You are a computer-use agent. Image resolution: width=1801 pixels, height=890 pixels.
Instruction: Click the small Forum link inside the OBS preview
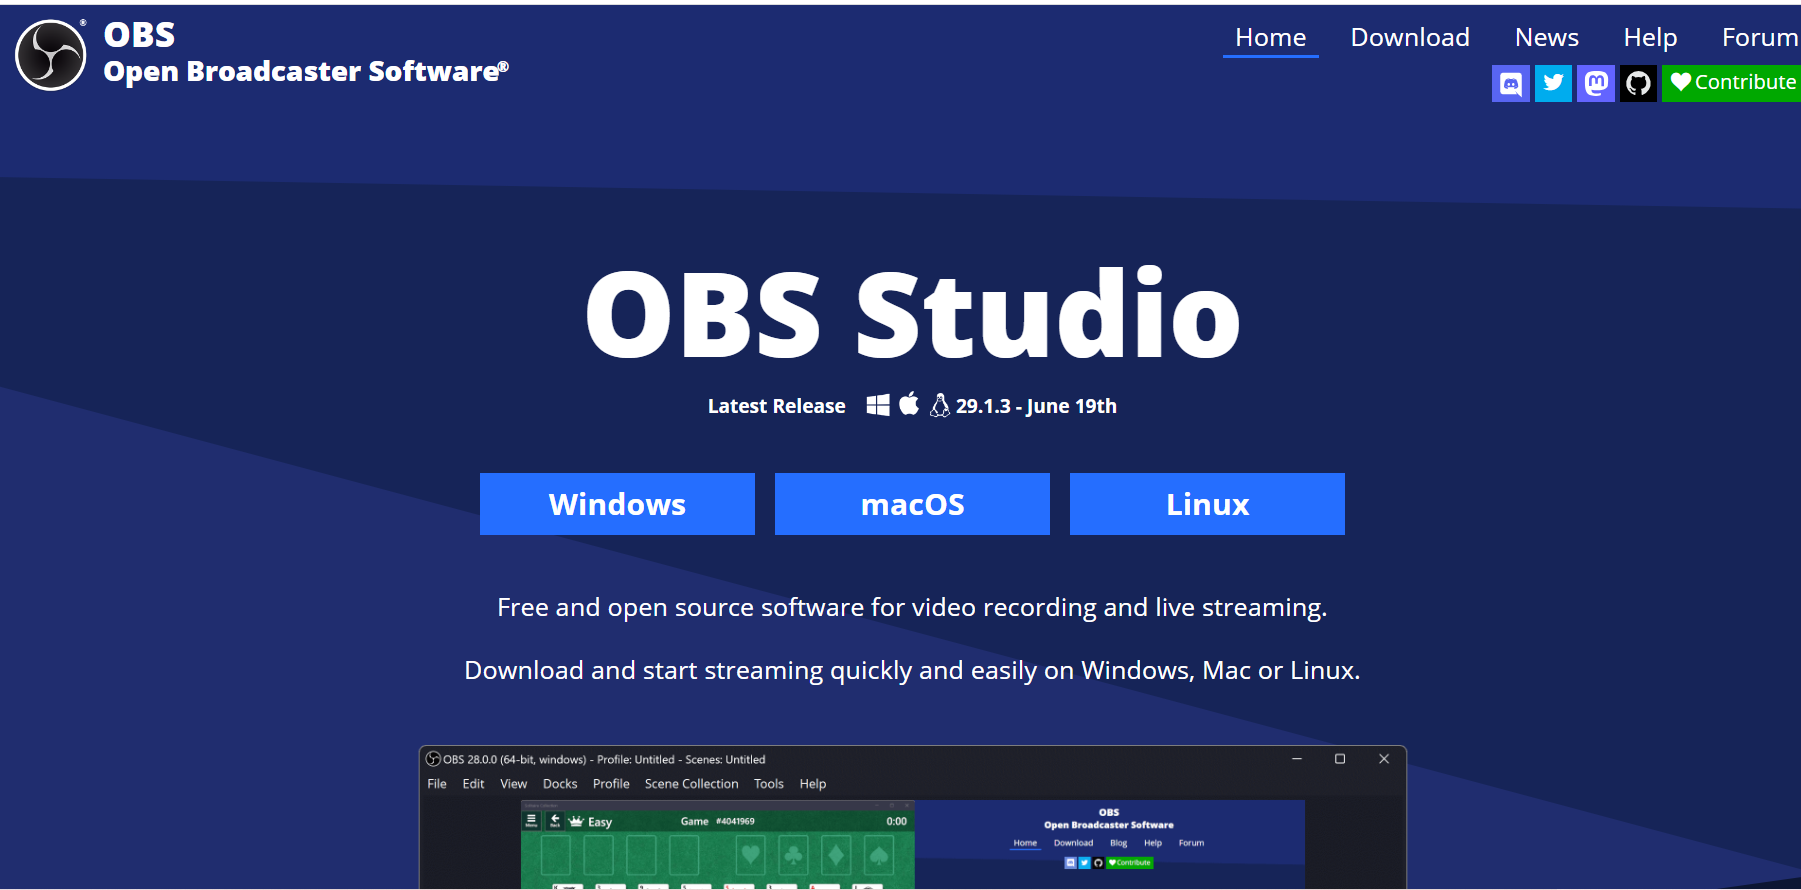pos(1191,843)
